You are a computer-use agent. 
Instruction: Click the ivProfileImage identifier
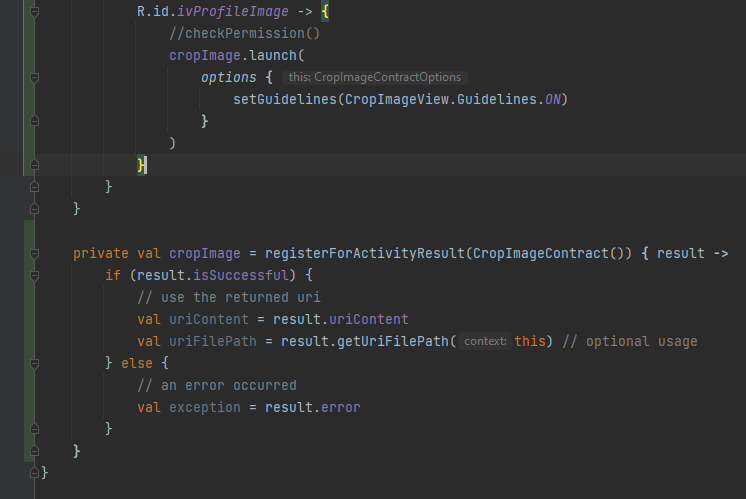tap(233, 11)
